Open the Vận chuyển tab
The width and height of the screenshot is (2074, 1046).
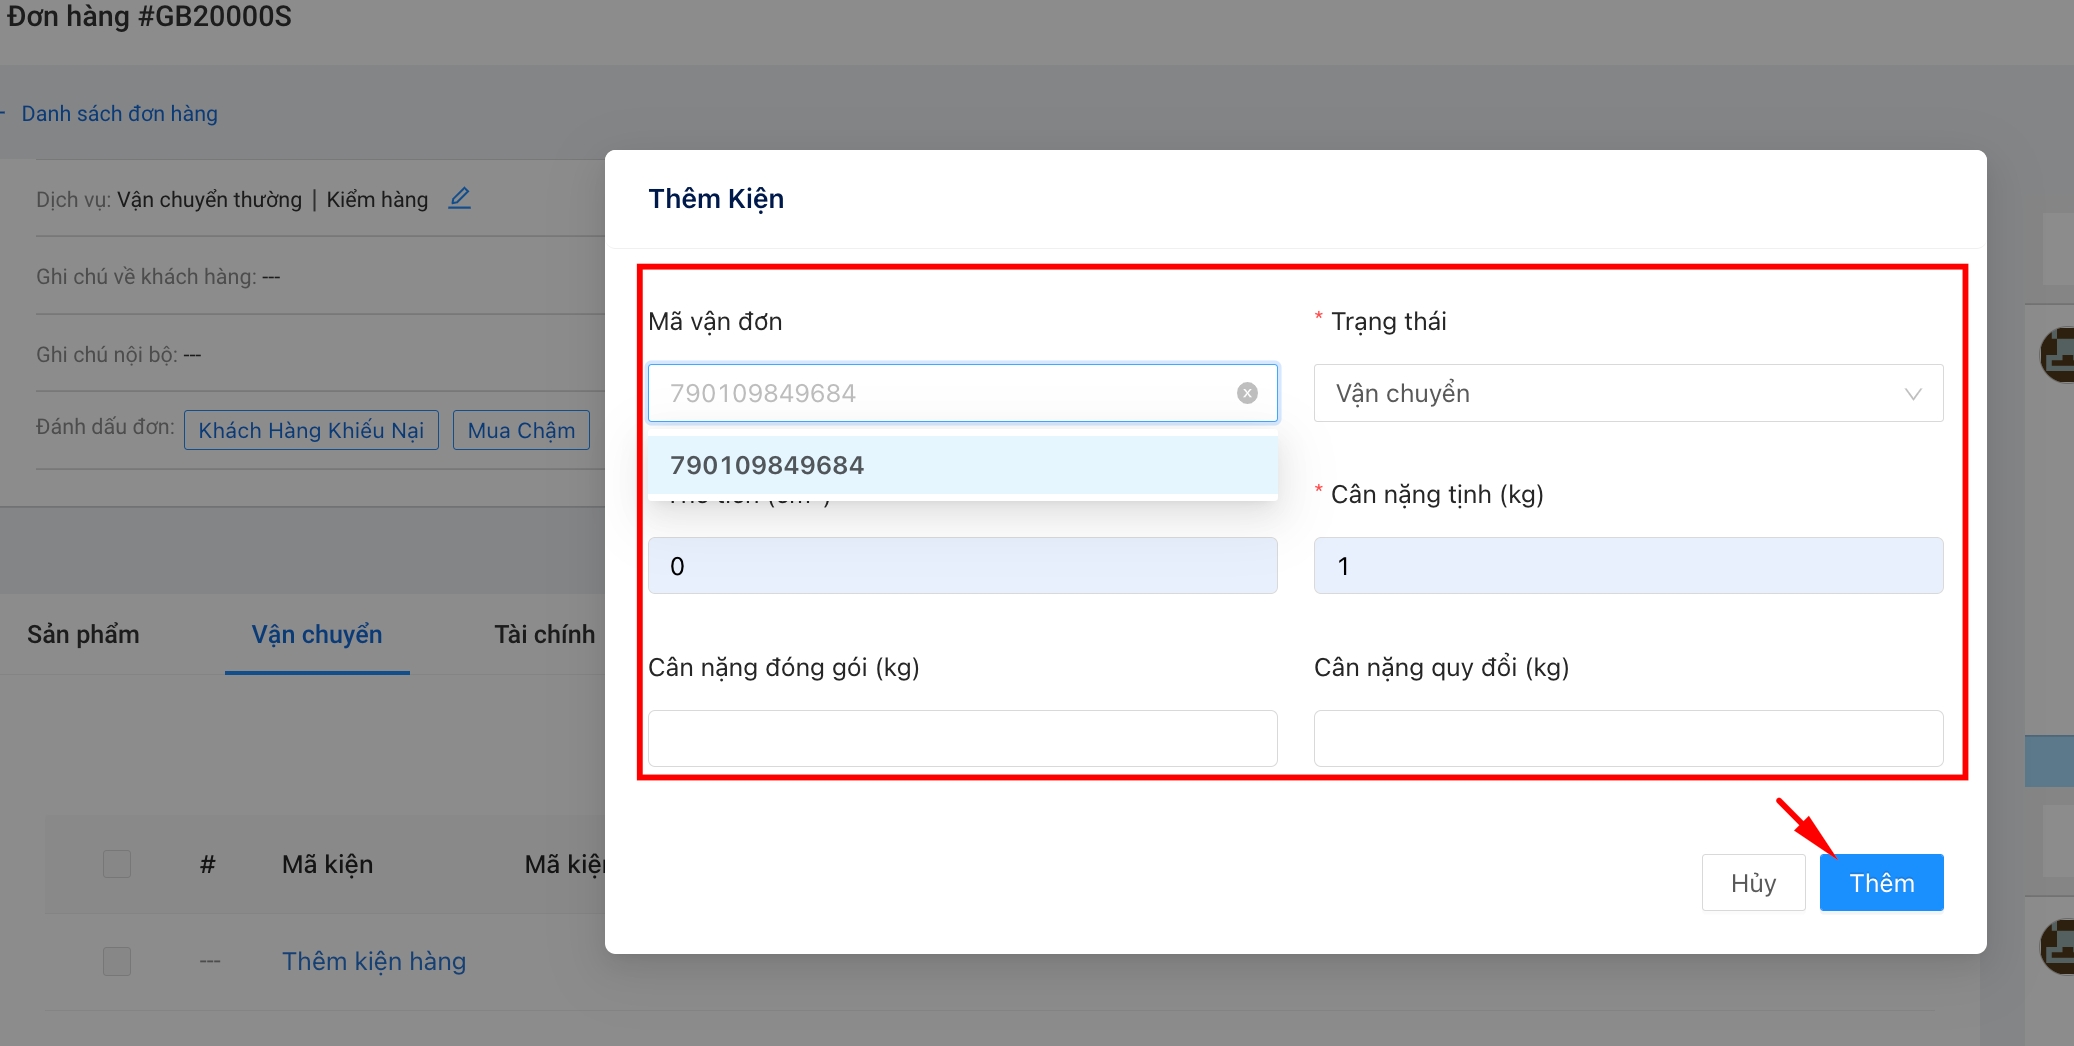coord(317,635)
